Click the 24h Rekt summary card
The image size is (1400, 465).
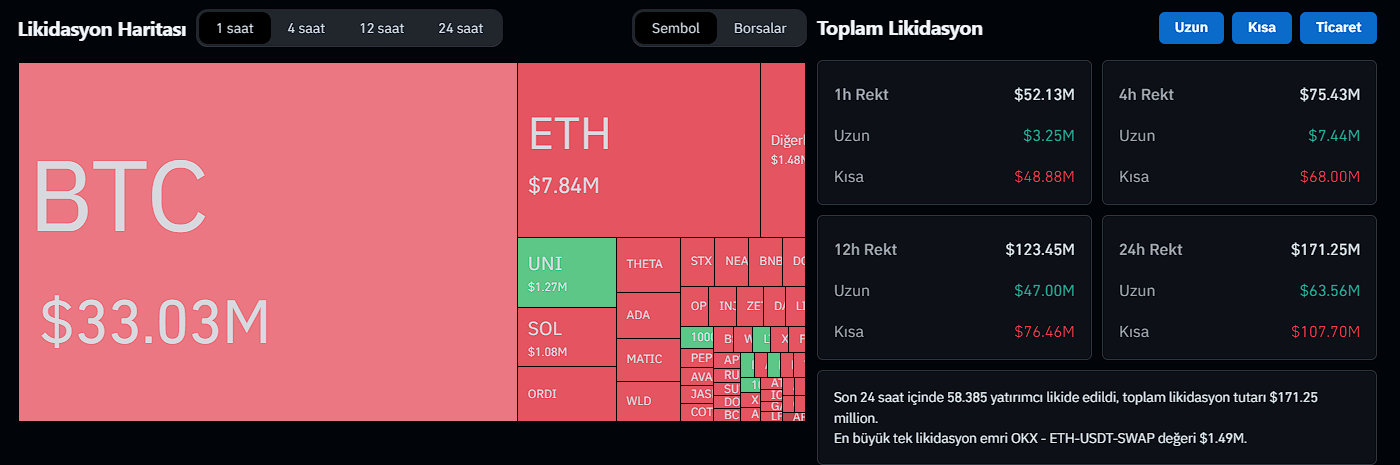(1239, 289)
